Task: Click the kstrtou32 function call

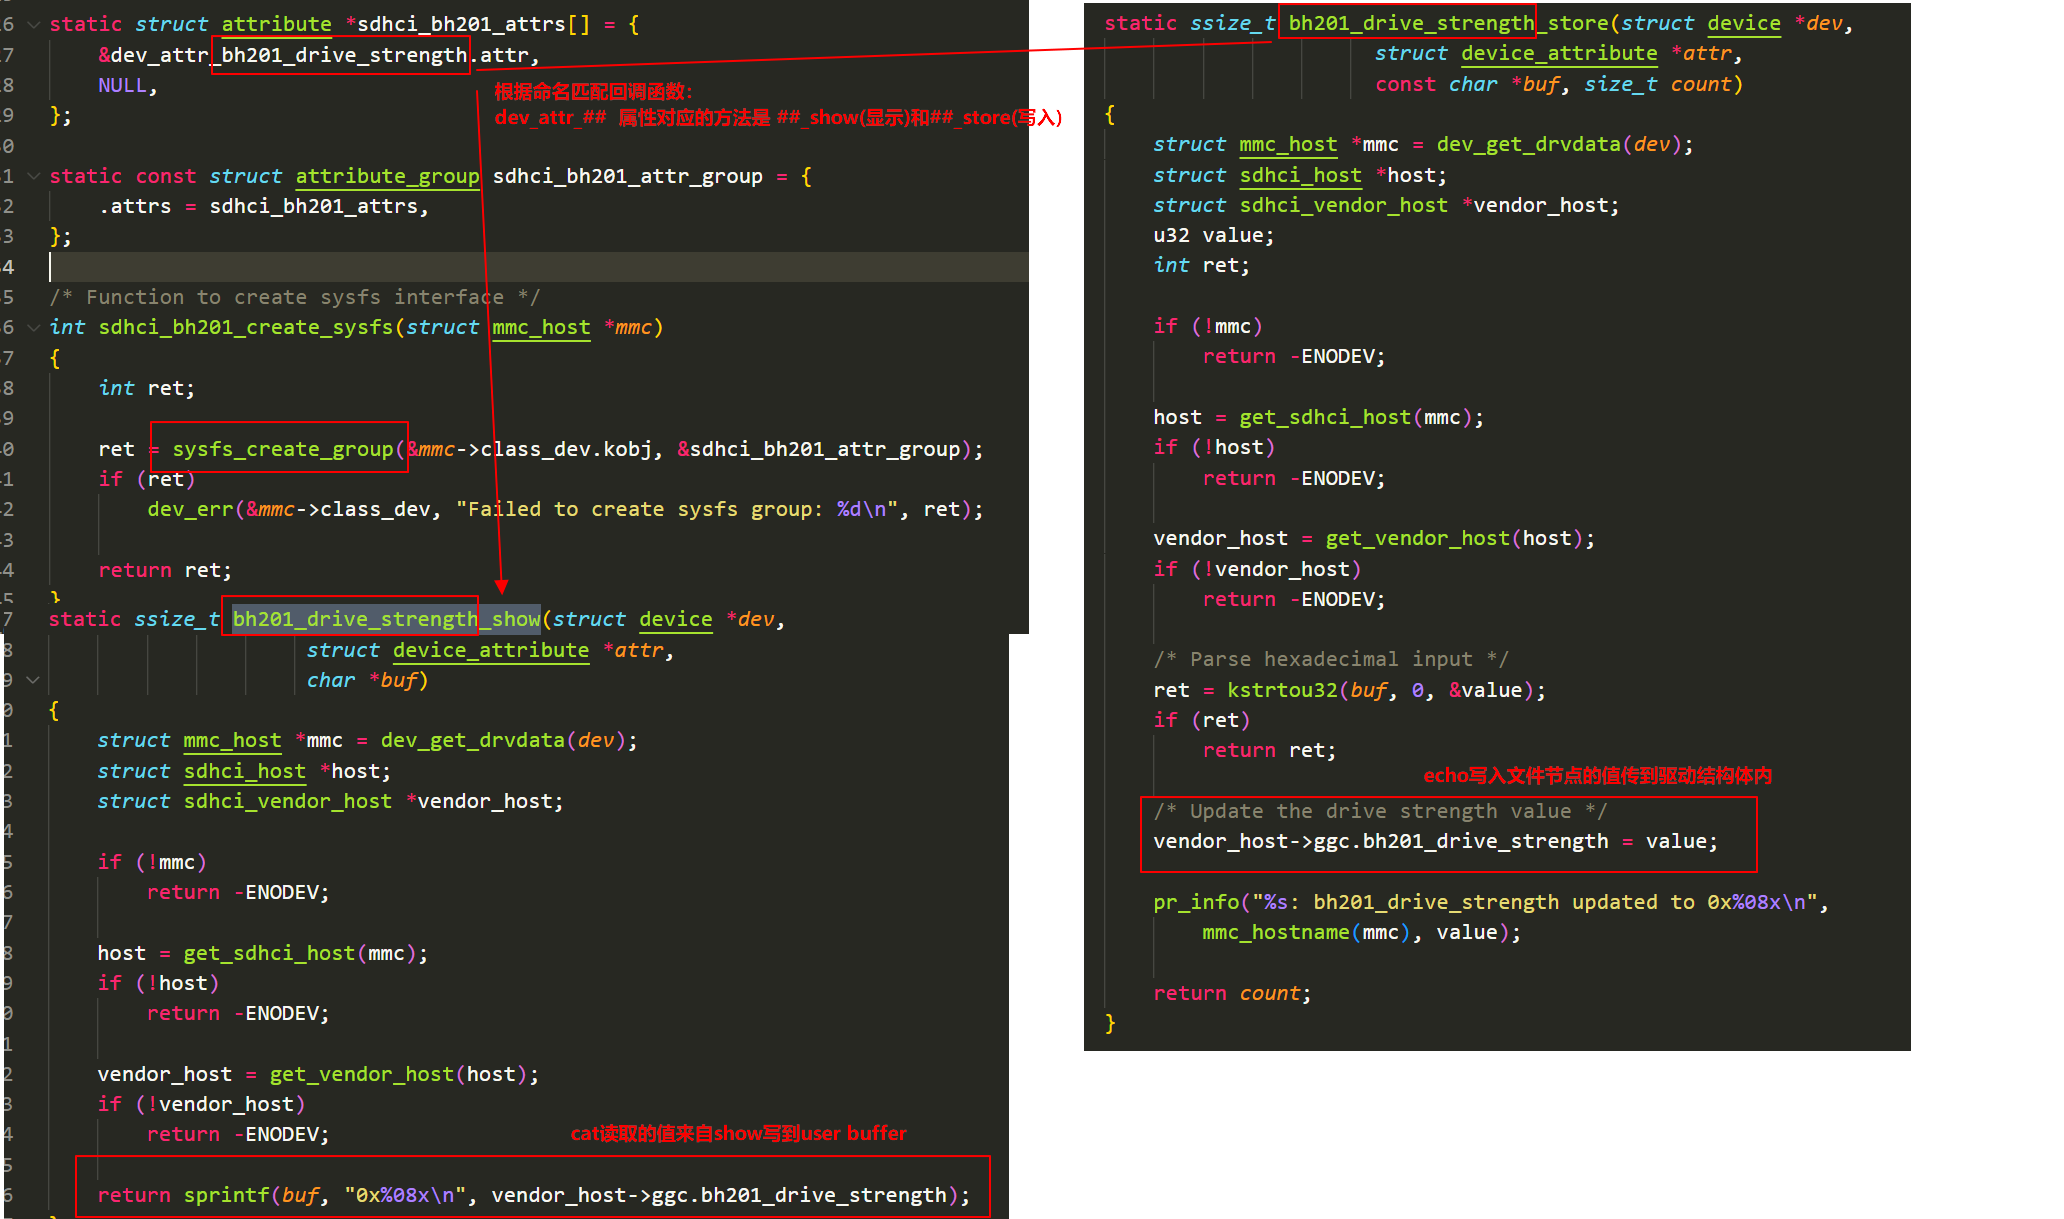Action: (1282, 690)
